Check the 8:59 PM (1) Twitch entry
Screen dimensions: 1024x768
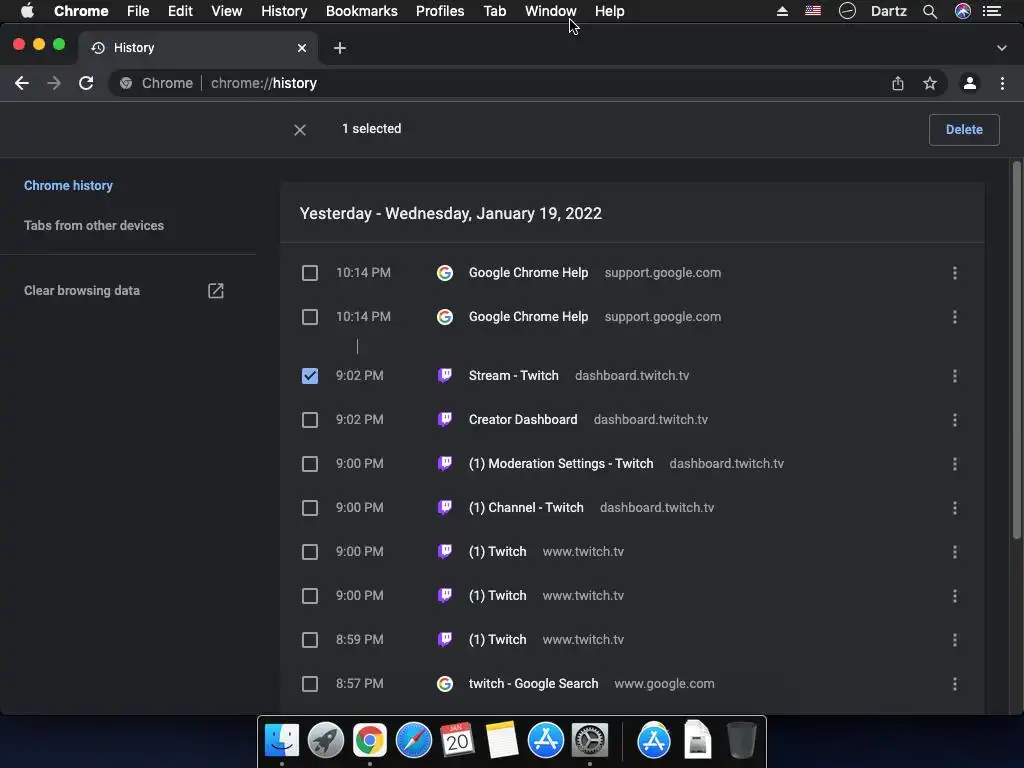coord(310,640)
